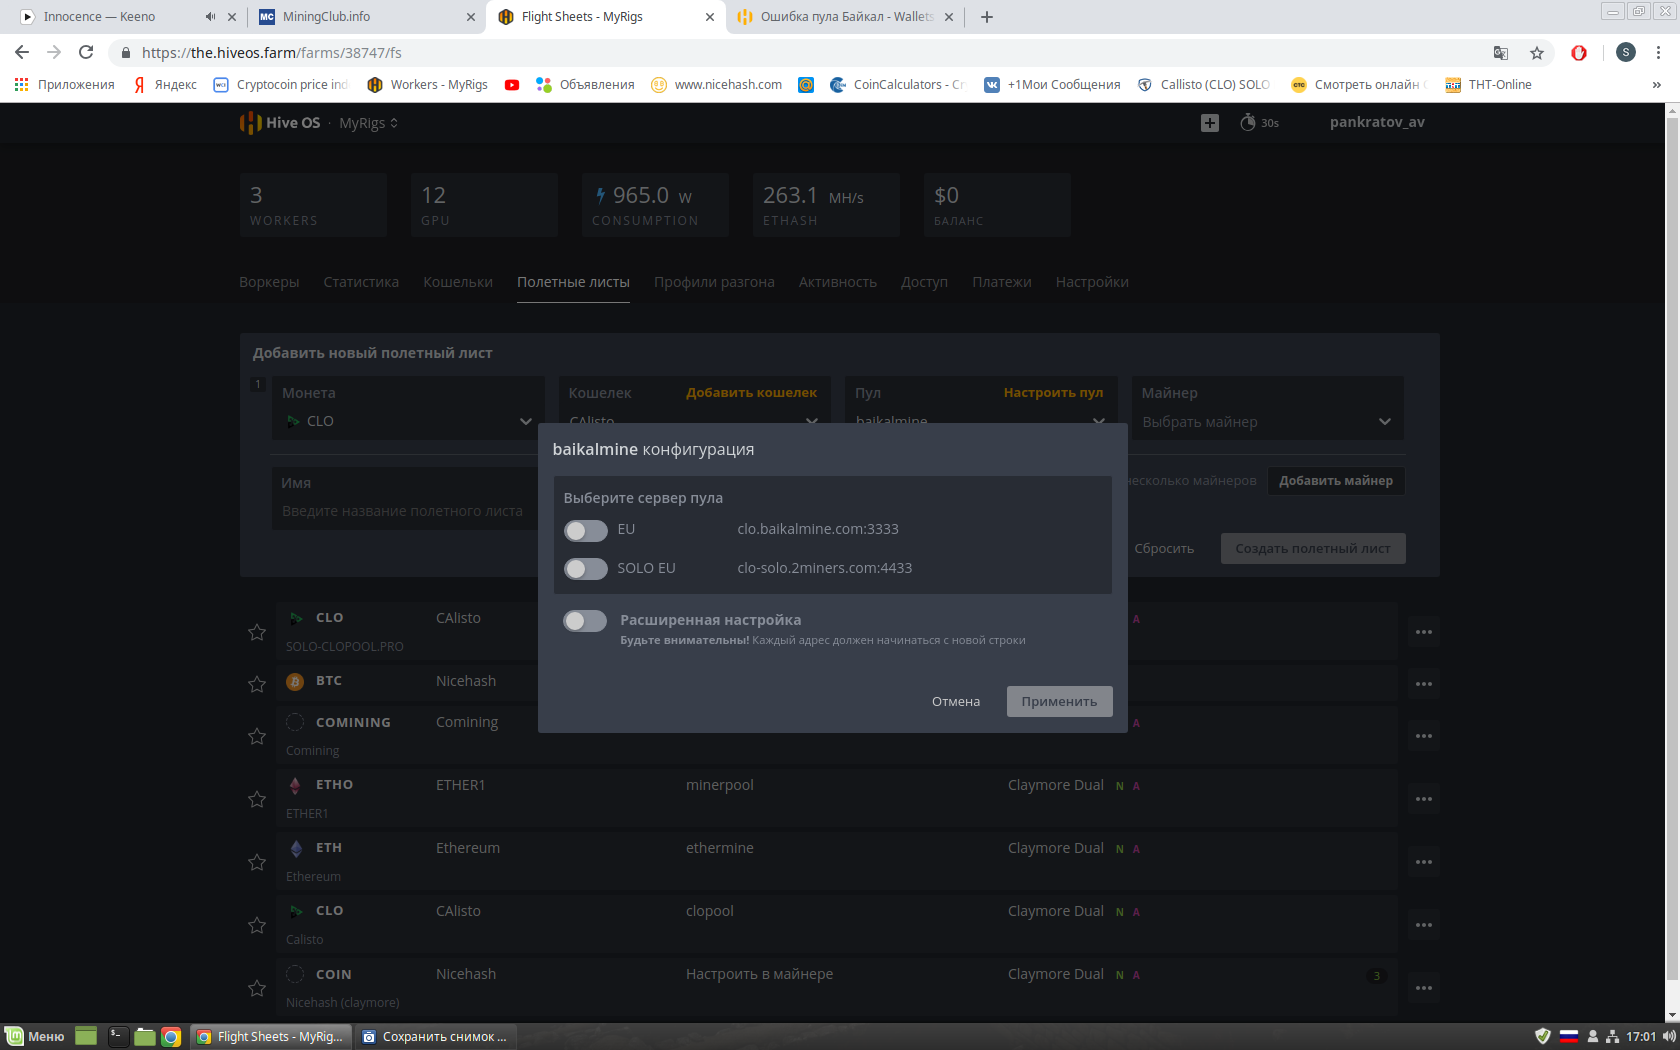Open the MyRigs farm switcher

point(368,123)
